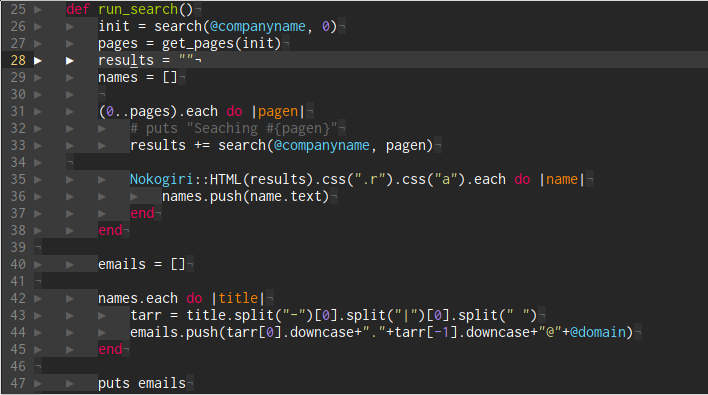The height and width of the screenshot is (395, 708).
Task: Click line number 25 in gutter
Action: pyautogui.click(x=18, y=9)
